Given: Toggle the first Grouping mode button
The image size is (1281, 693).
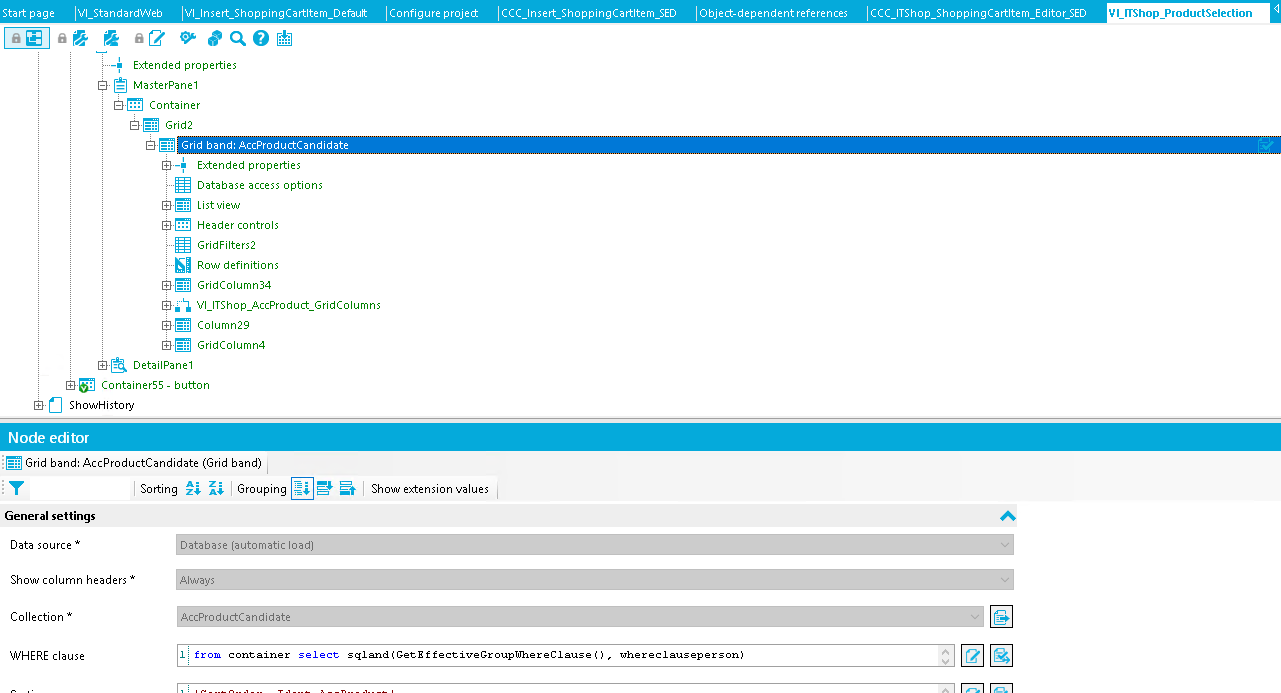Looking at the screenshot, I should click(302, 489).
